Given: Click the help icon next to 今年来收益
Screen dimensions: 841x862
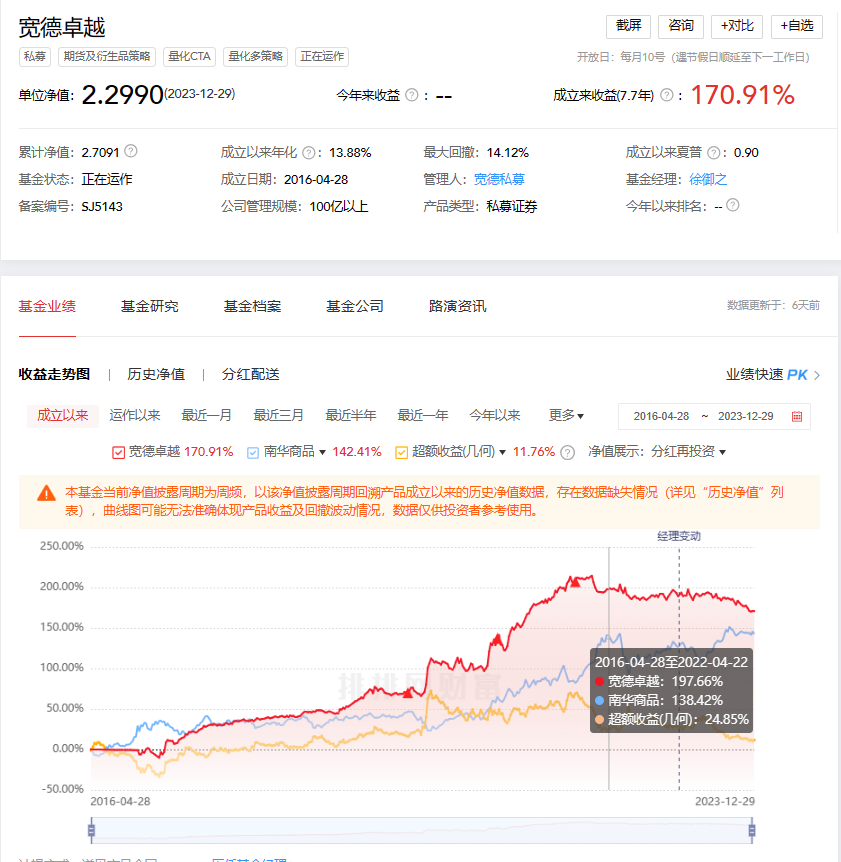Looking at the screenshot, I should point(412,95).
